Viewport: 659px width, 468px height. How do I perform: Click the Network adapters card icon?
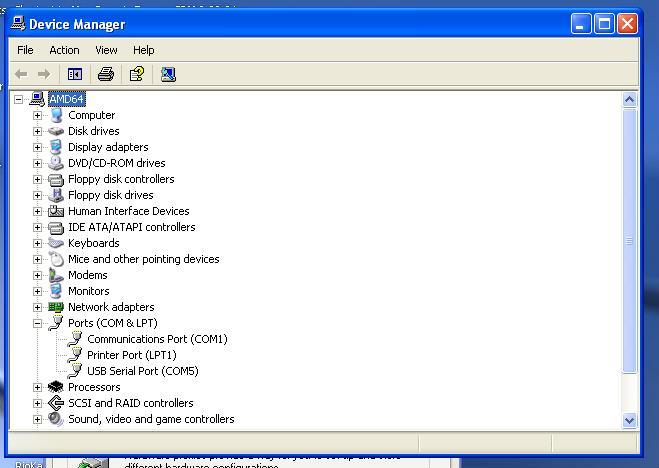(x=56, y=307)
